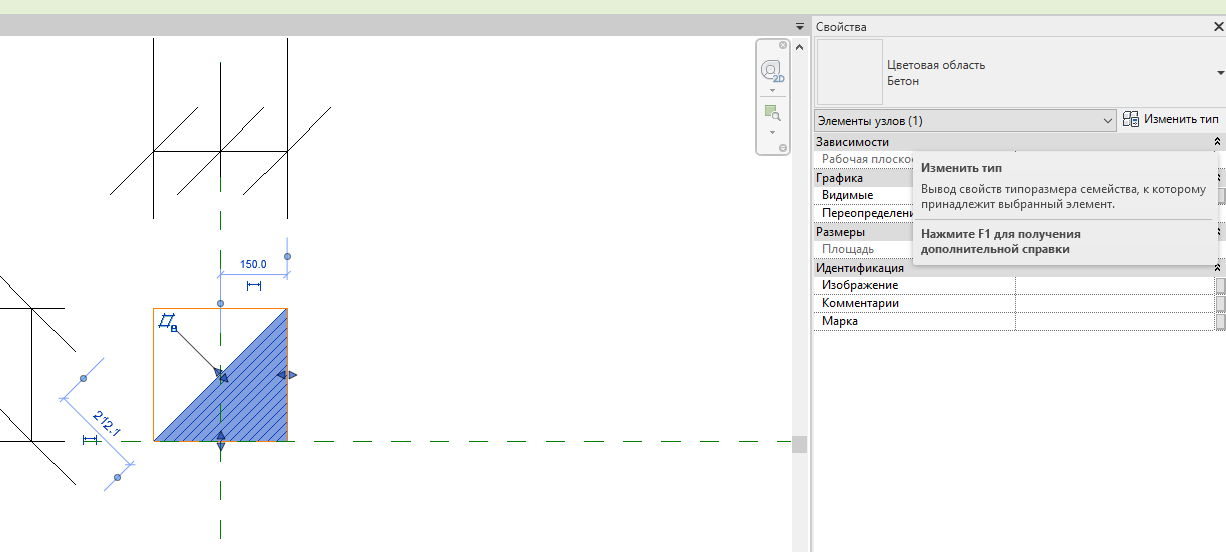
Task: Click the upper grip dot of the 212.1 dimension
Action: pyautogui.click(x=83, y=378)
